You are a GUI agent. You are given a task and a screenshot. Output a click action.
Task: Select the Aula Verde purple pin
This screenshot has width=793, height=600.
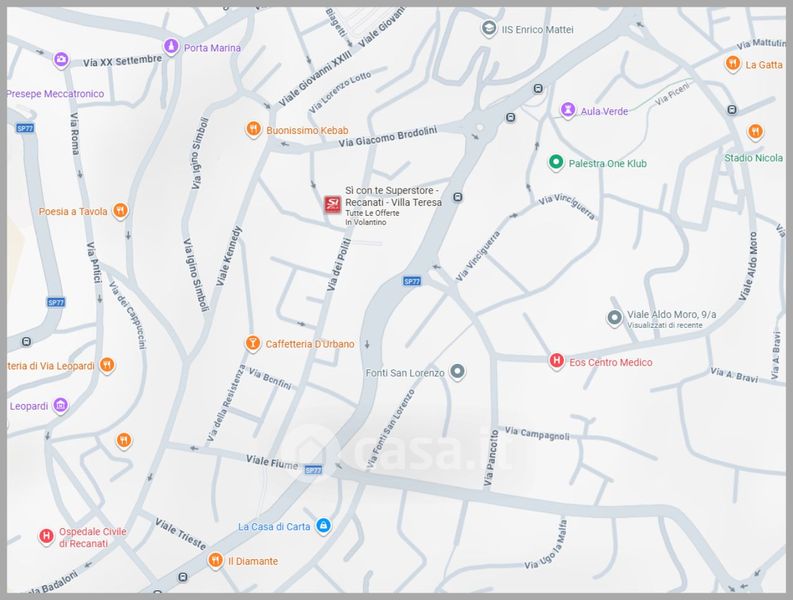(x=567, y=110)
